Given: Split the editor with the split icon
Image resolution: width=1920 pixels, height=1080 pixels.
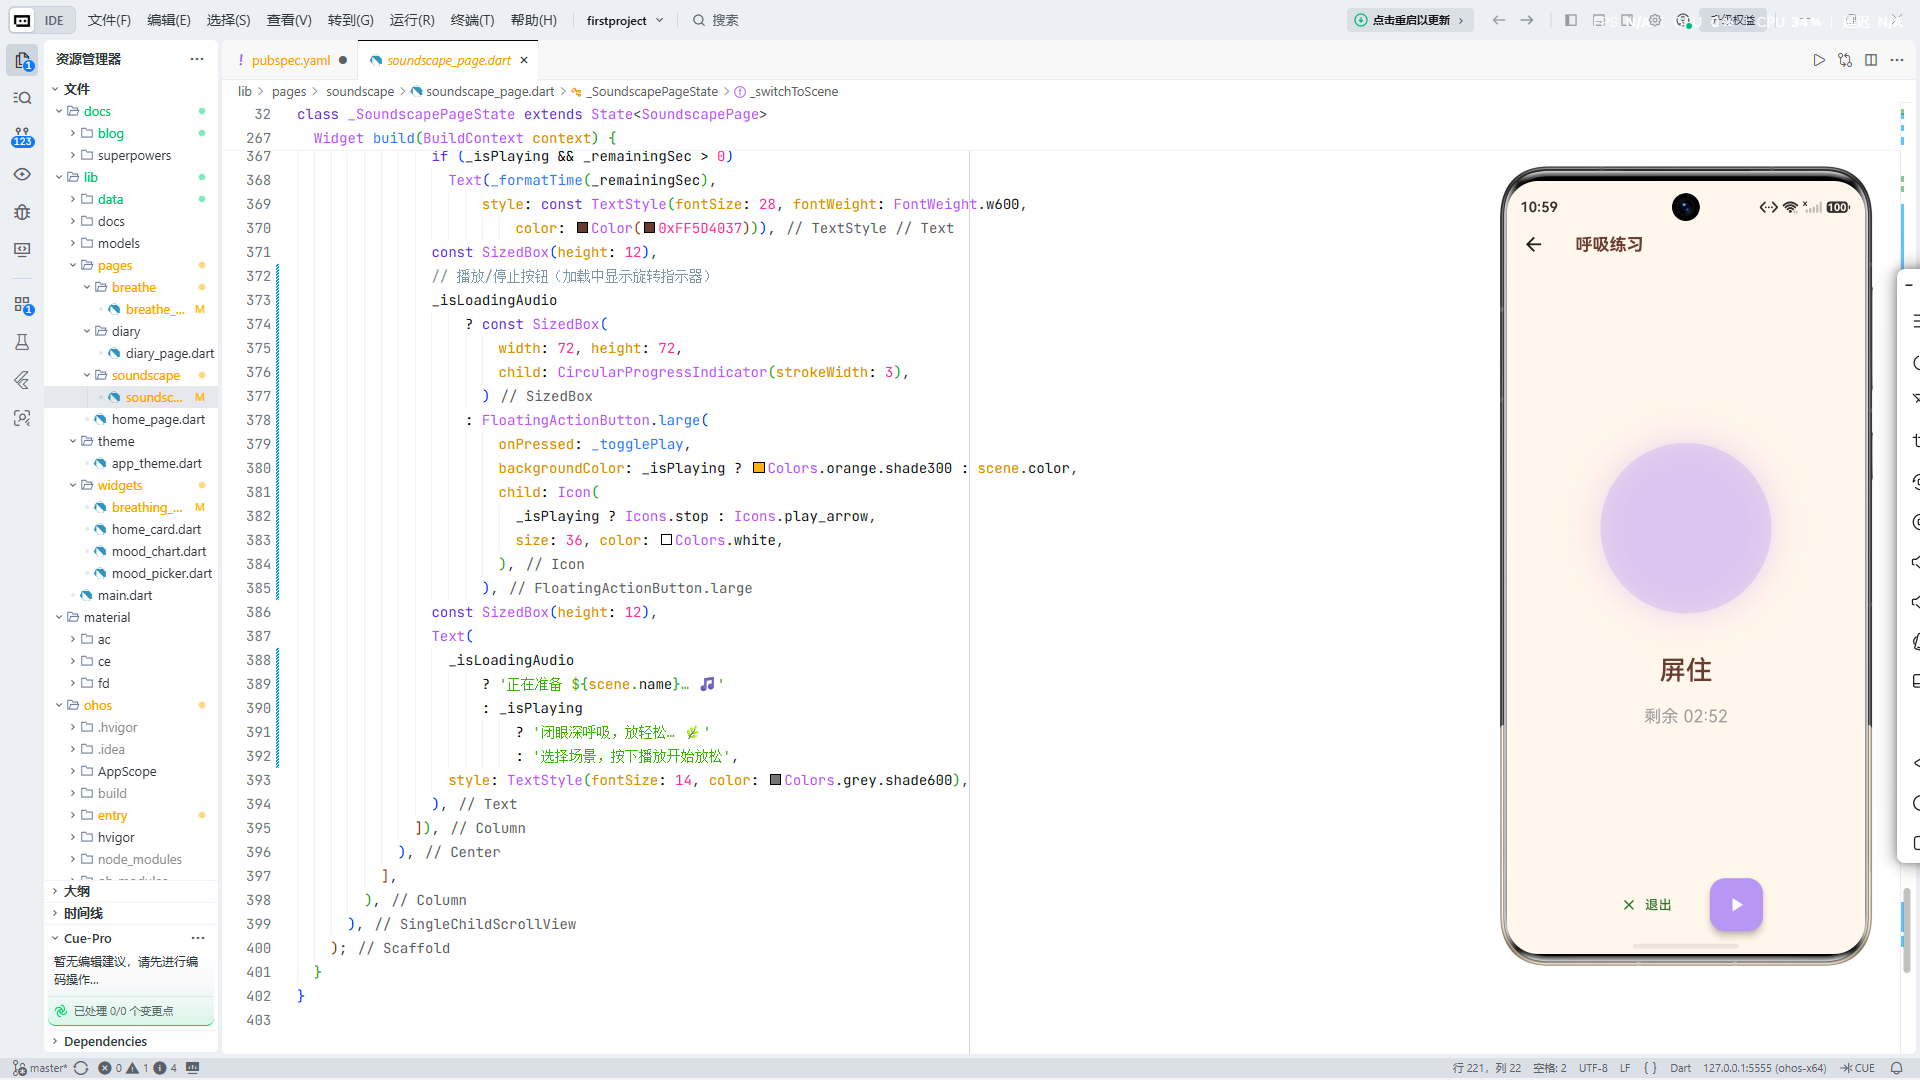Looking at the screenshot, I should click(1871, 60).
